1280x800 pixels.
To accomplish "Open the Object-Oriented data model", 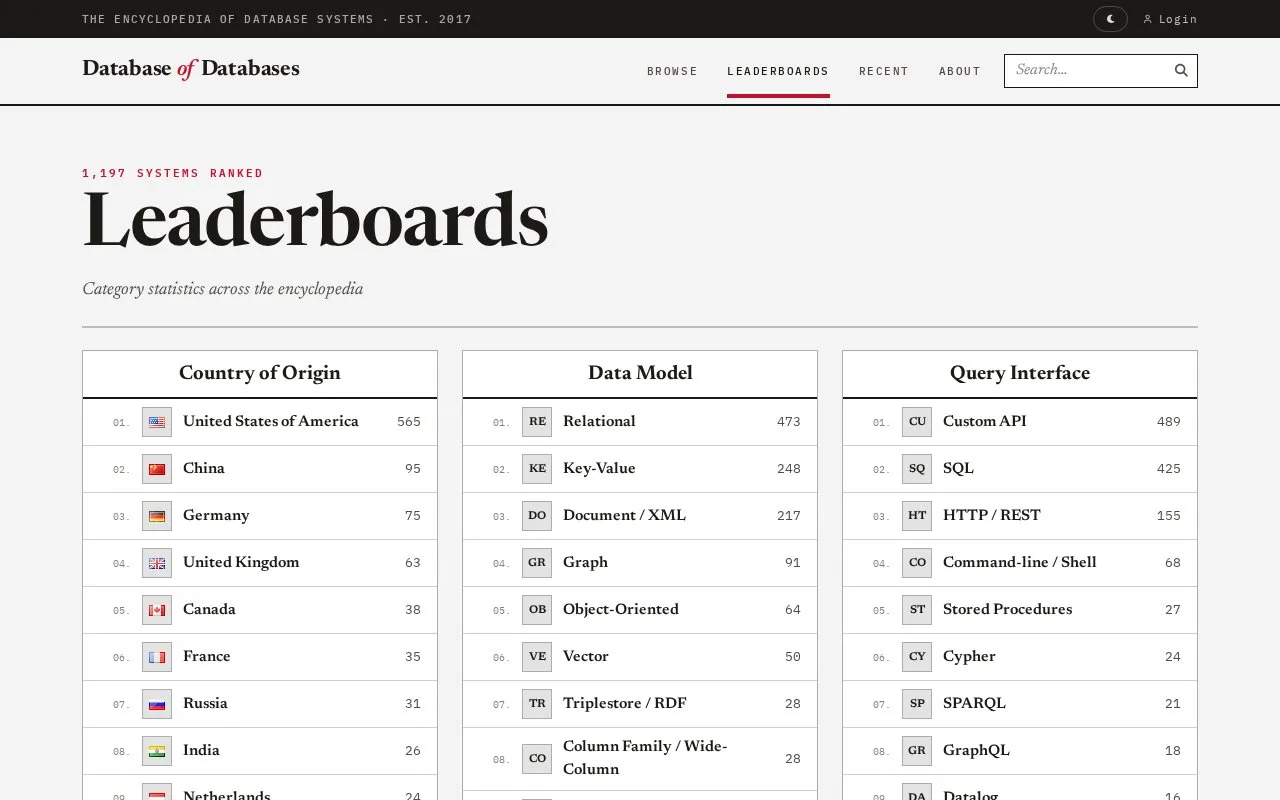I will click(621, 609).
